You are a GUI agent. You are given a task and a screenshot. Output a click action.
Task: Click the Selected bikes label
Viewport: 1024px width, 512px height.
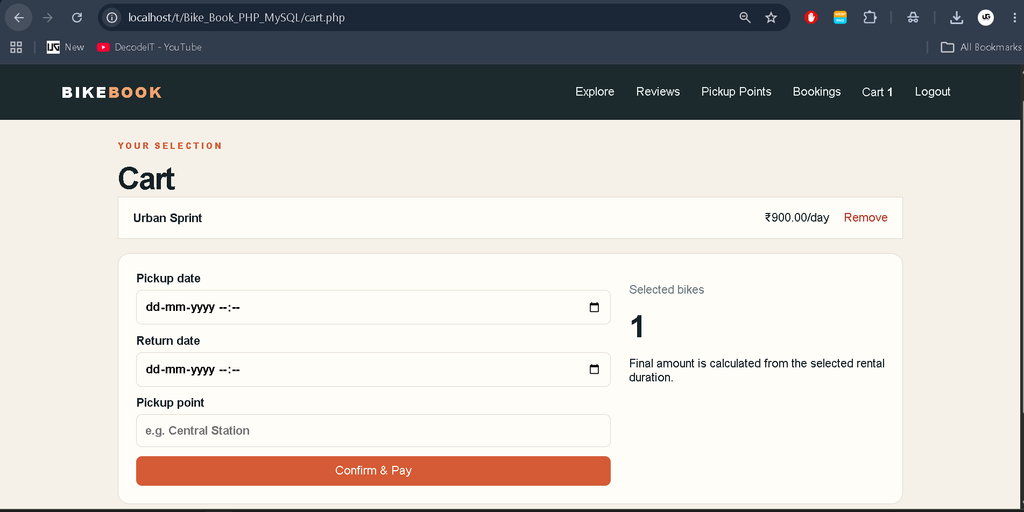(667, 290)
